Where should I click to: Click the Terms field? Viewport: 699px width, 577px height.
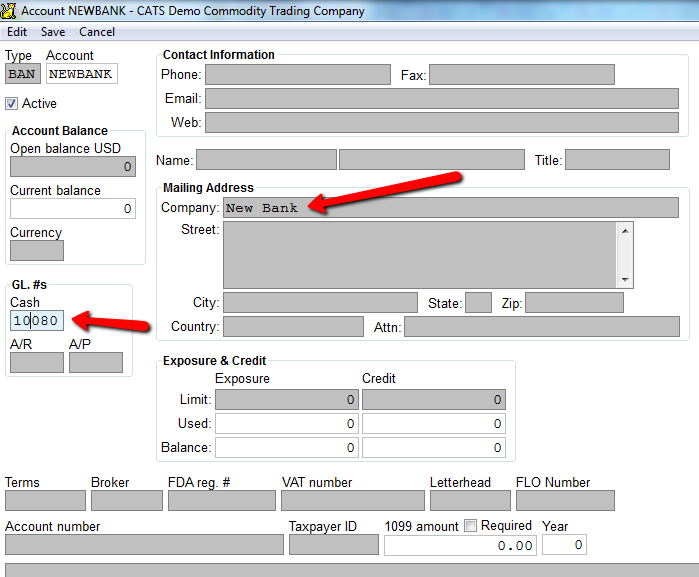(45, 500)
